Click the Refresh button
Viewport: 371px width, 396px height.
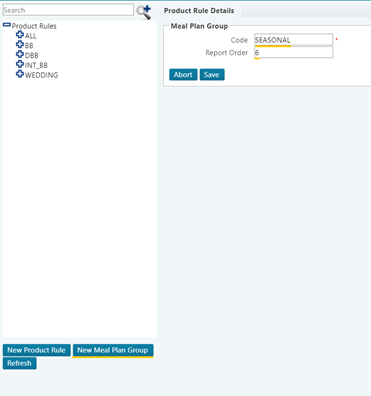20,363
